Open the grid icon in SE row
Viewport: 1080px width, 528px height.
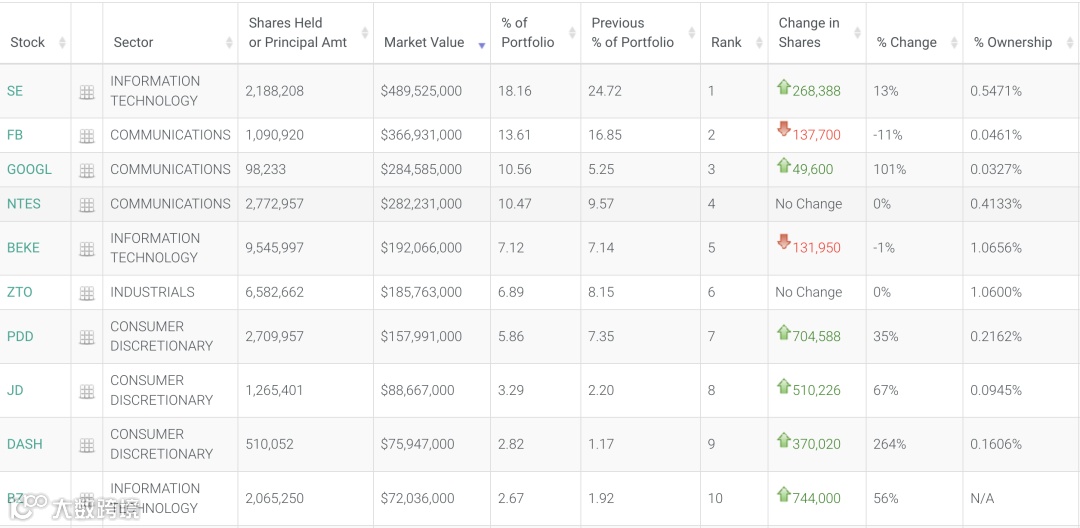tap(87, 92)
